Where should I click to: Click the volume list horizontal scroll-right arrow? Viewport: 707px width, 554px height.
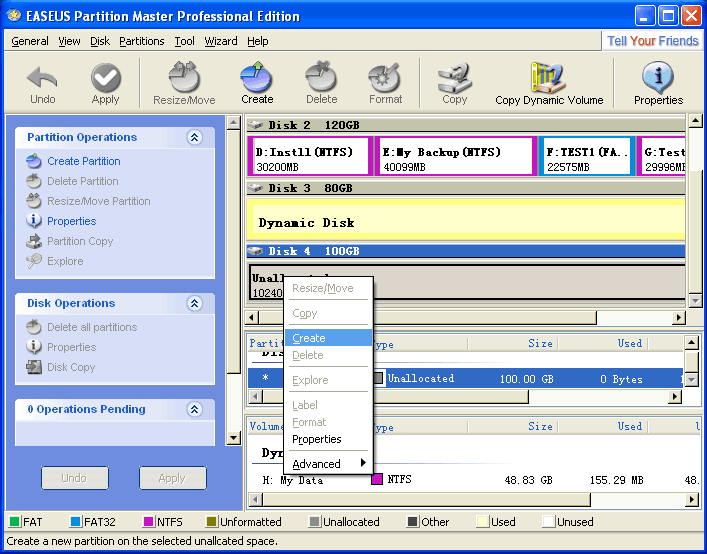(x=692, y=499)
